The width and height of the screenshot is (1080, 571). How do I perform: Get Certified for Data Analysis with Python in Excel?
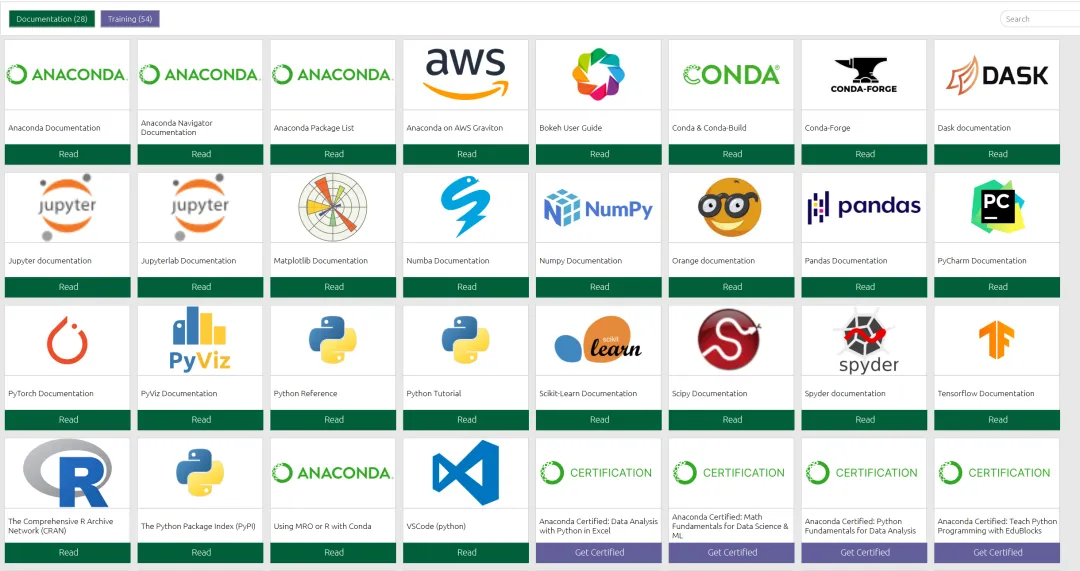[x=599, y=552]
